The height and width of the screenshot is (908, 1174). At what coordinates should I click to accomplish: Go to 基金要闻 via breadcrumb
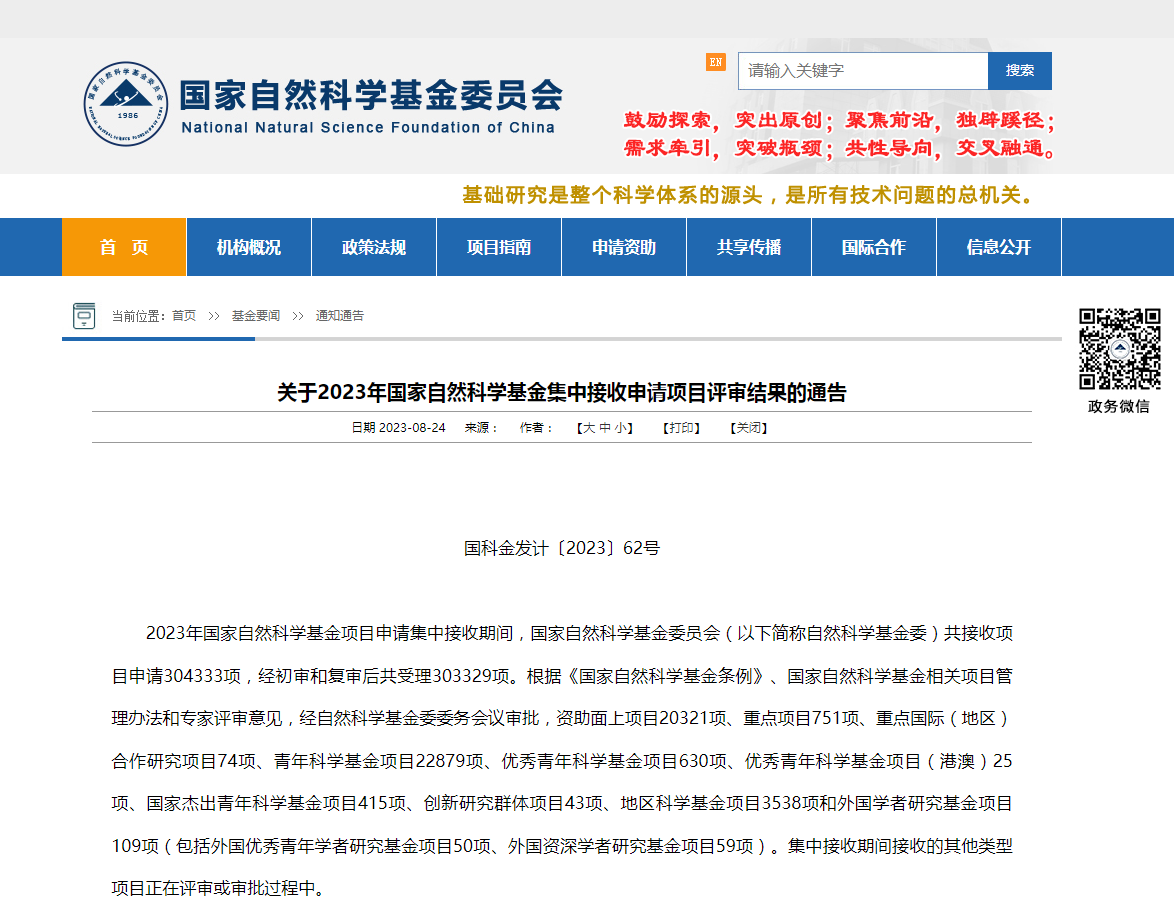(x=255, y=316)
